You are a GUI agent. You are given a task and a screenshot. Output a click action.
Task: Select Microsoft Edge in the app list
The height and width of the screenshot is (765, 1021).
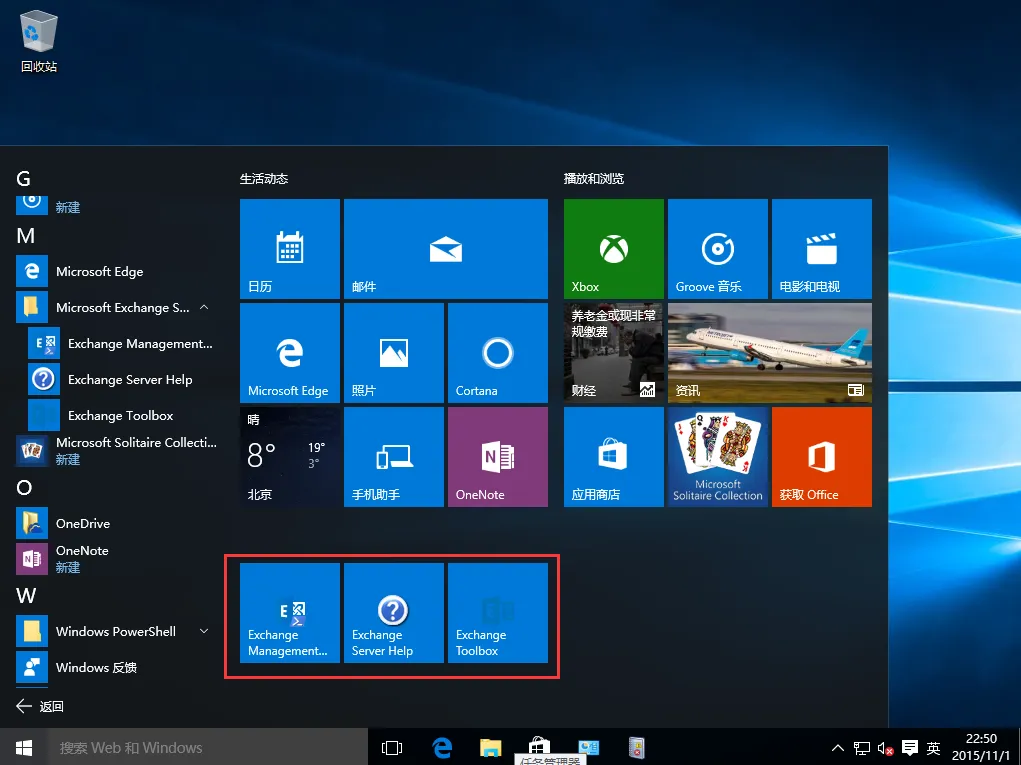(116, 271)
